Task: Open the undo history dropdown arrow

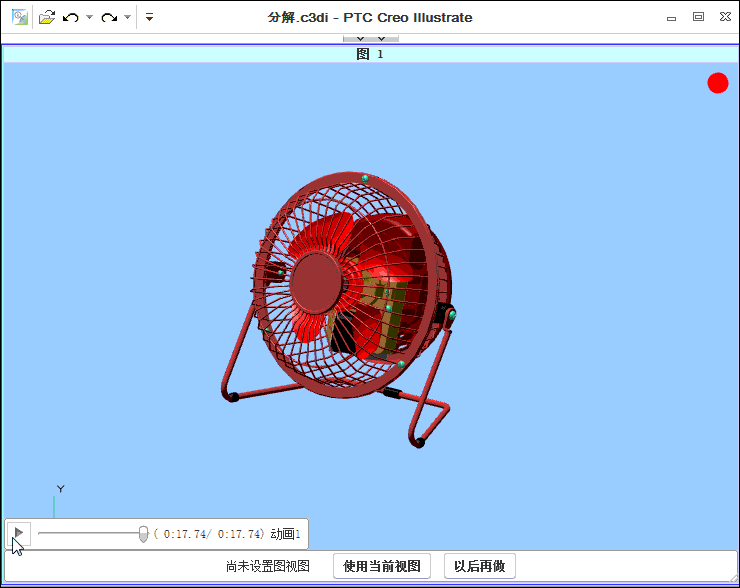Action: point(90,17)
